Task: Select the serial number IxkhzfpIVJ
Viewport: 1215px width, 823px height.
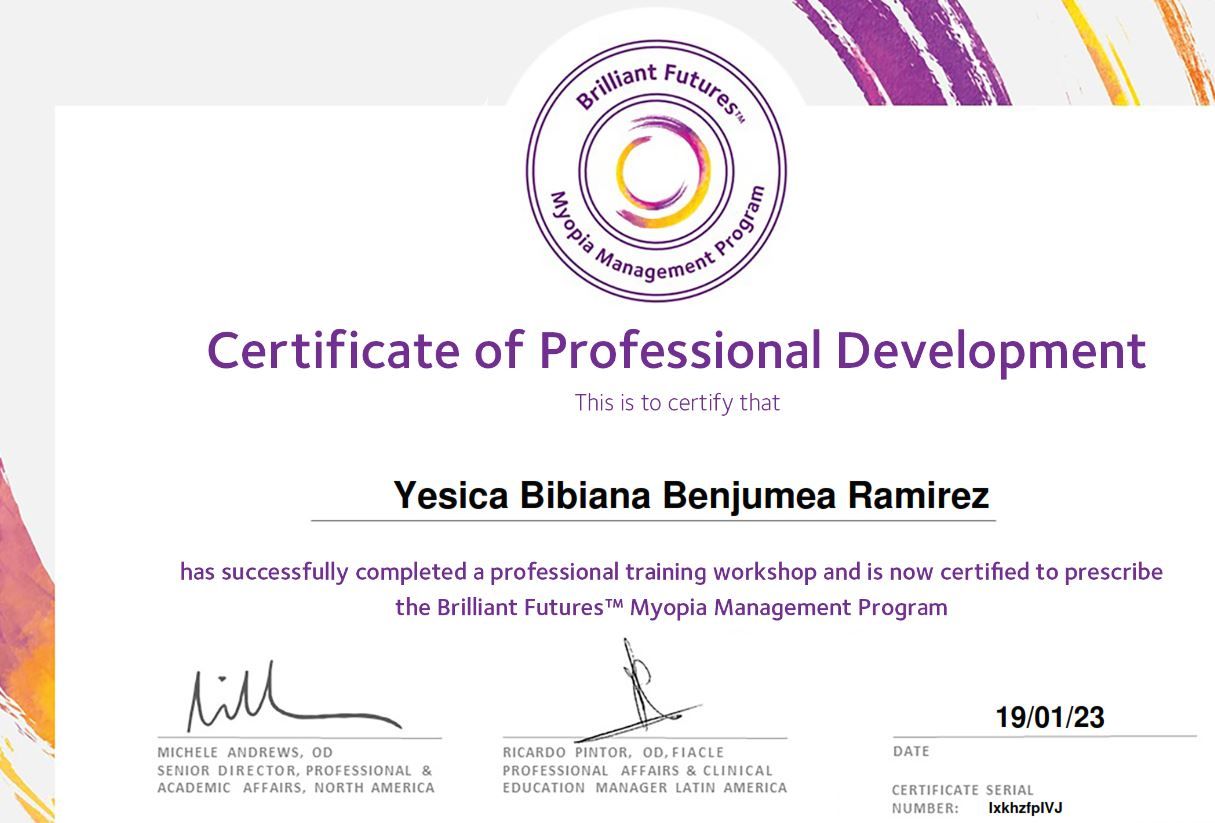Action: (x=1025, y=808)
